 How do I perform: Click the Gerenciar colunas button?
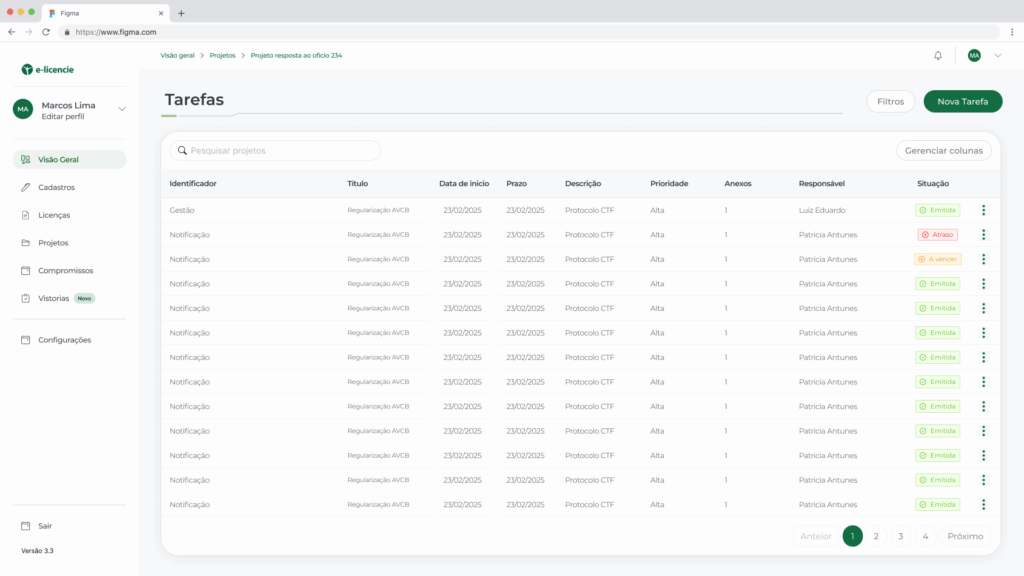click(x=943, y=151)
